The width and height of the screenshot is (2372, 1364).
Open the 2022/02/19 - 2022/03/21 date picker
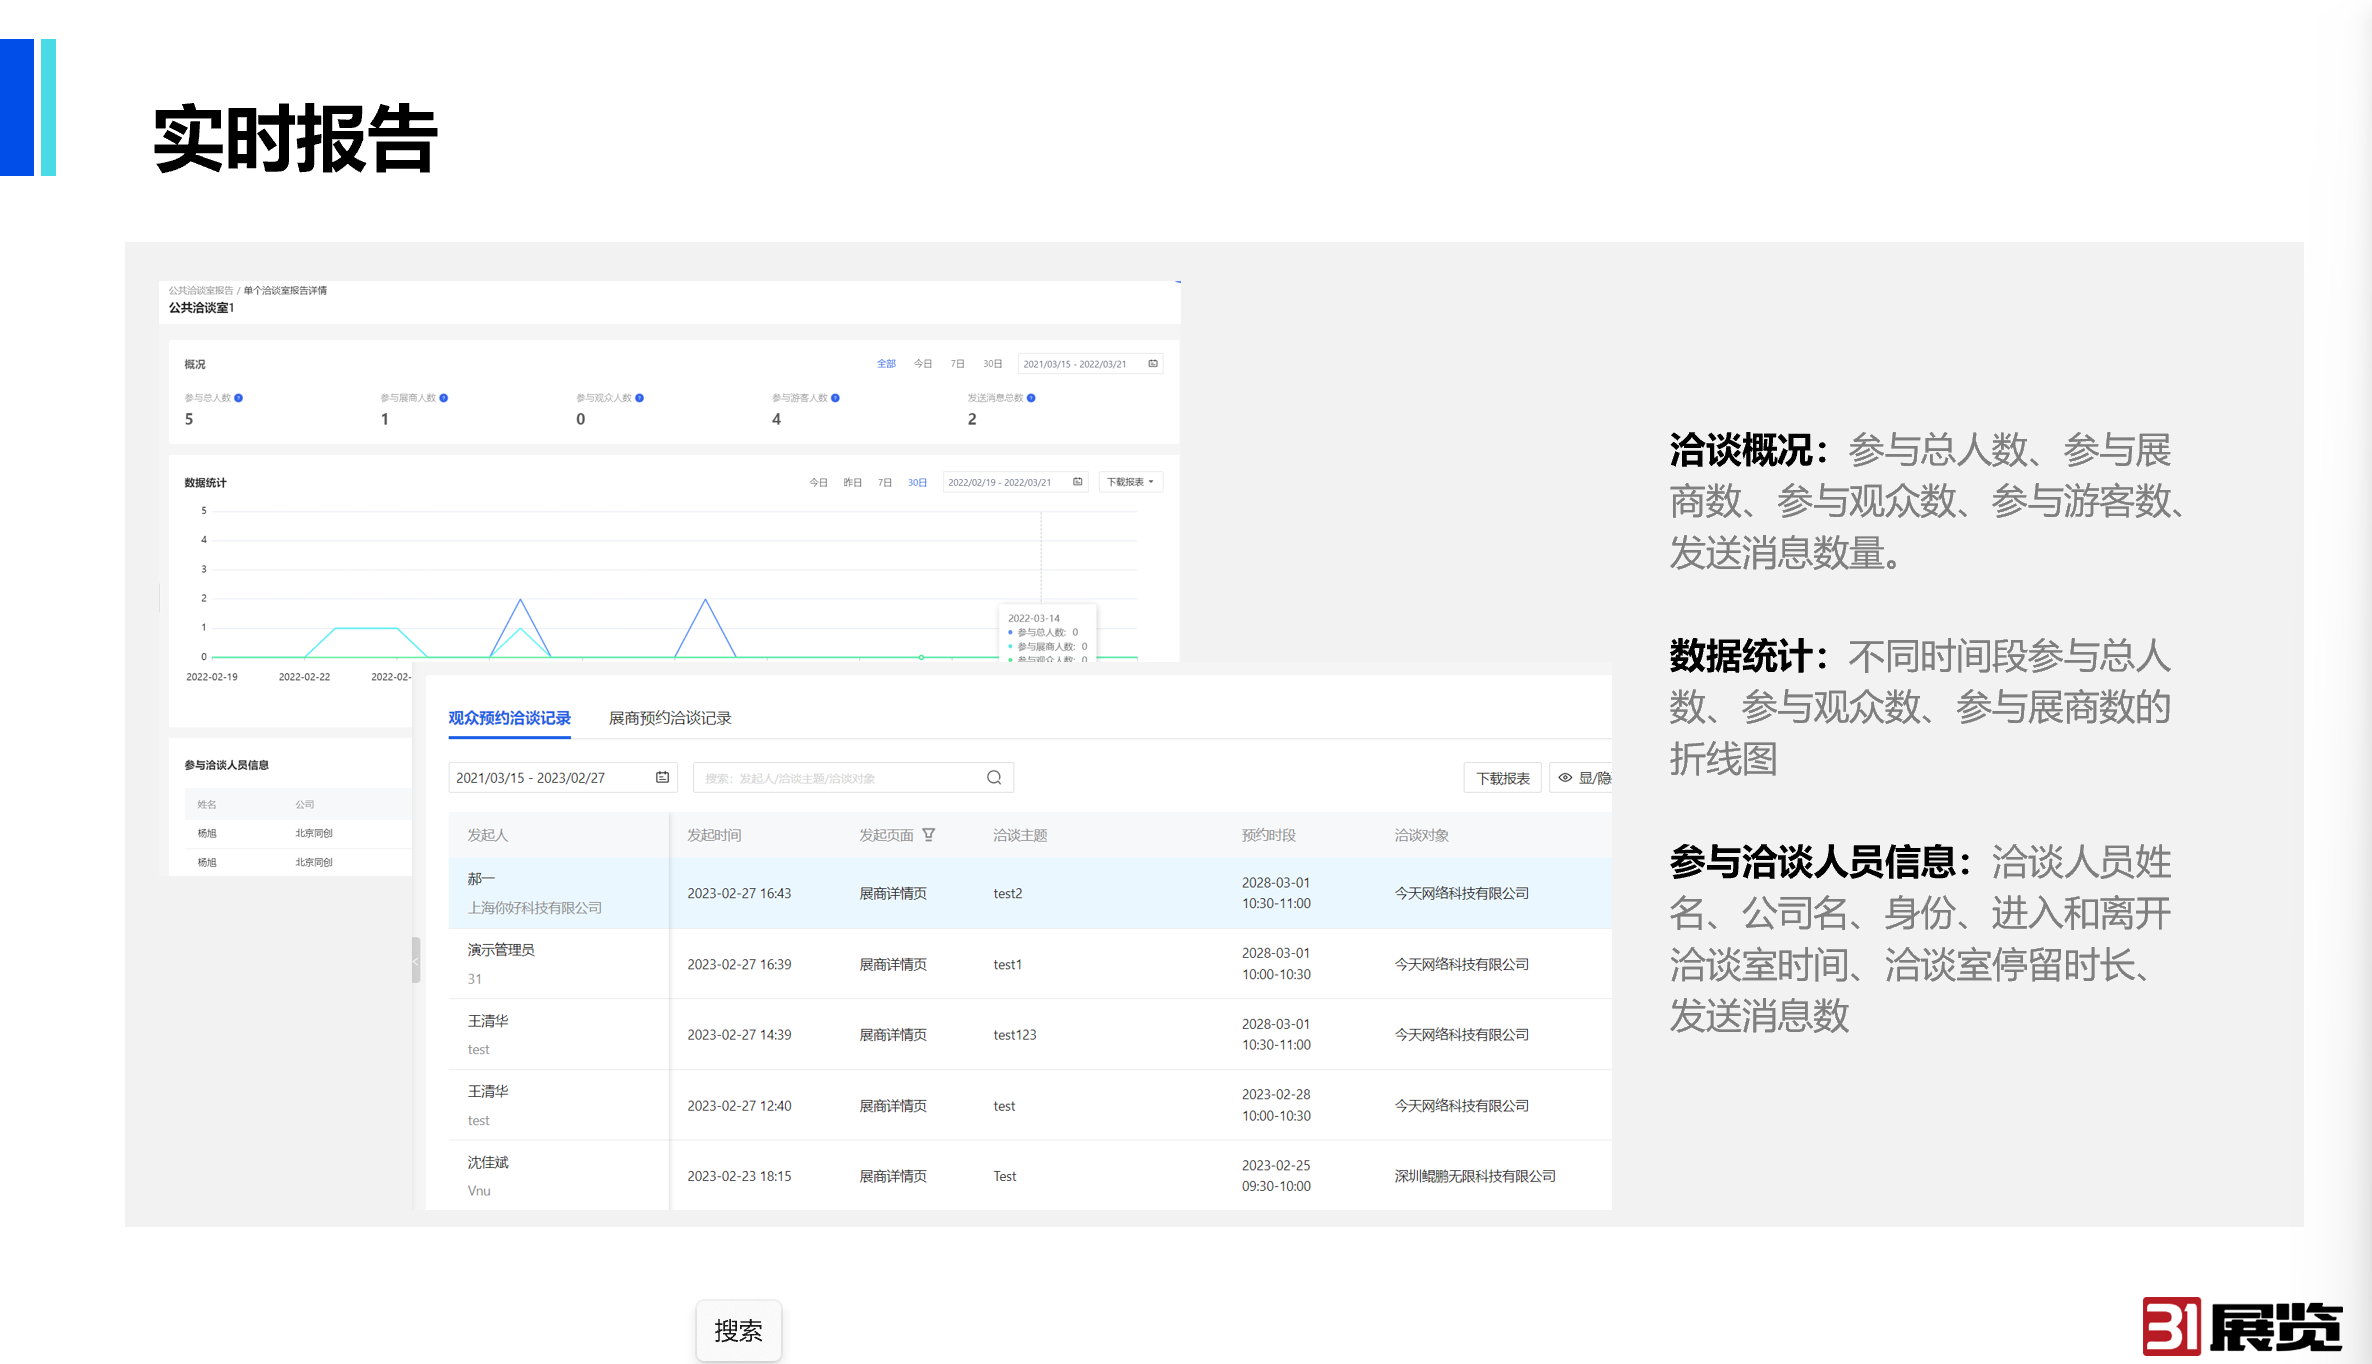(x=1000, y=483)
